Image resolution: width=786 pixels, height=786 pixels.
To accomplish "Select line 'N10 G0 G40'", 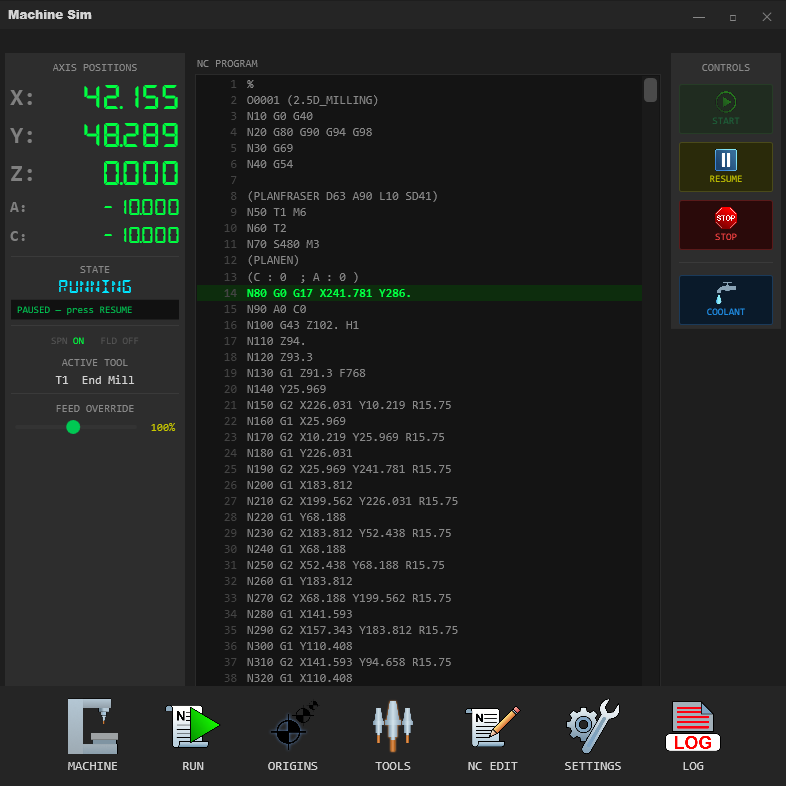I will click(x=419, y=116).
